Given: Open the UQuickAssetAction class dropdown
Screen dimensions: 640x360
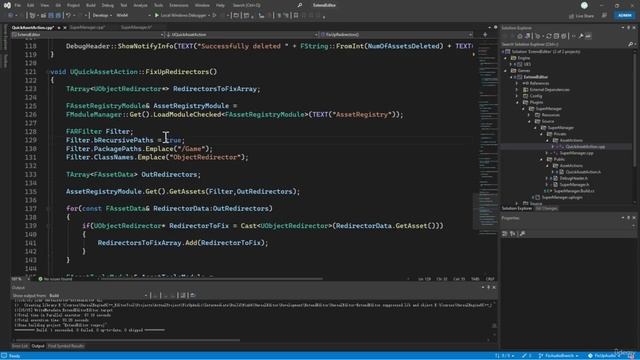Looking at the screenshot, I should coord(242,35).
